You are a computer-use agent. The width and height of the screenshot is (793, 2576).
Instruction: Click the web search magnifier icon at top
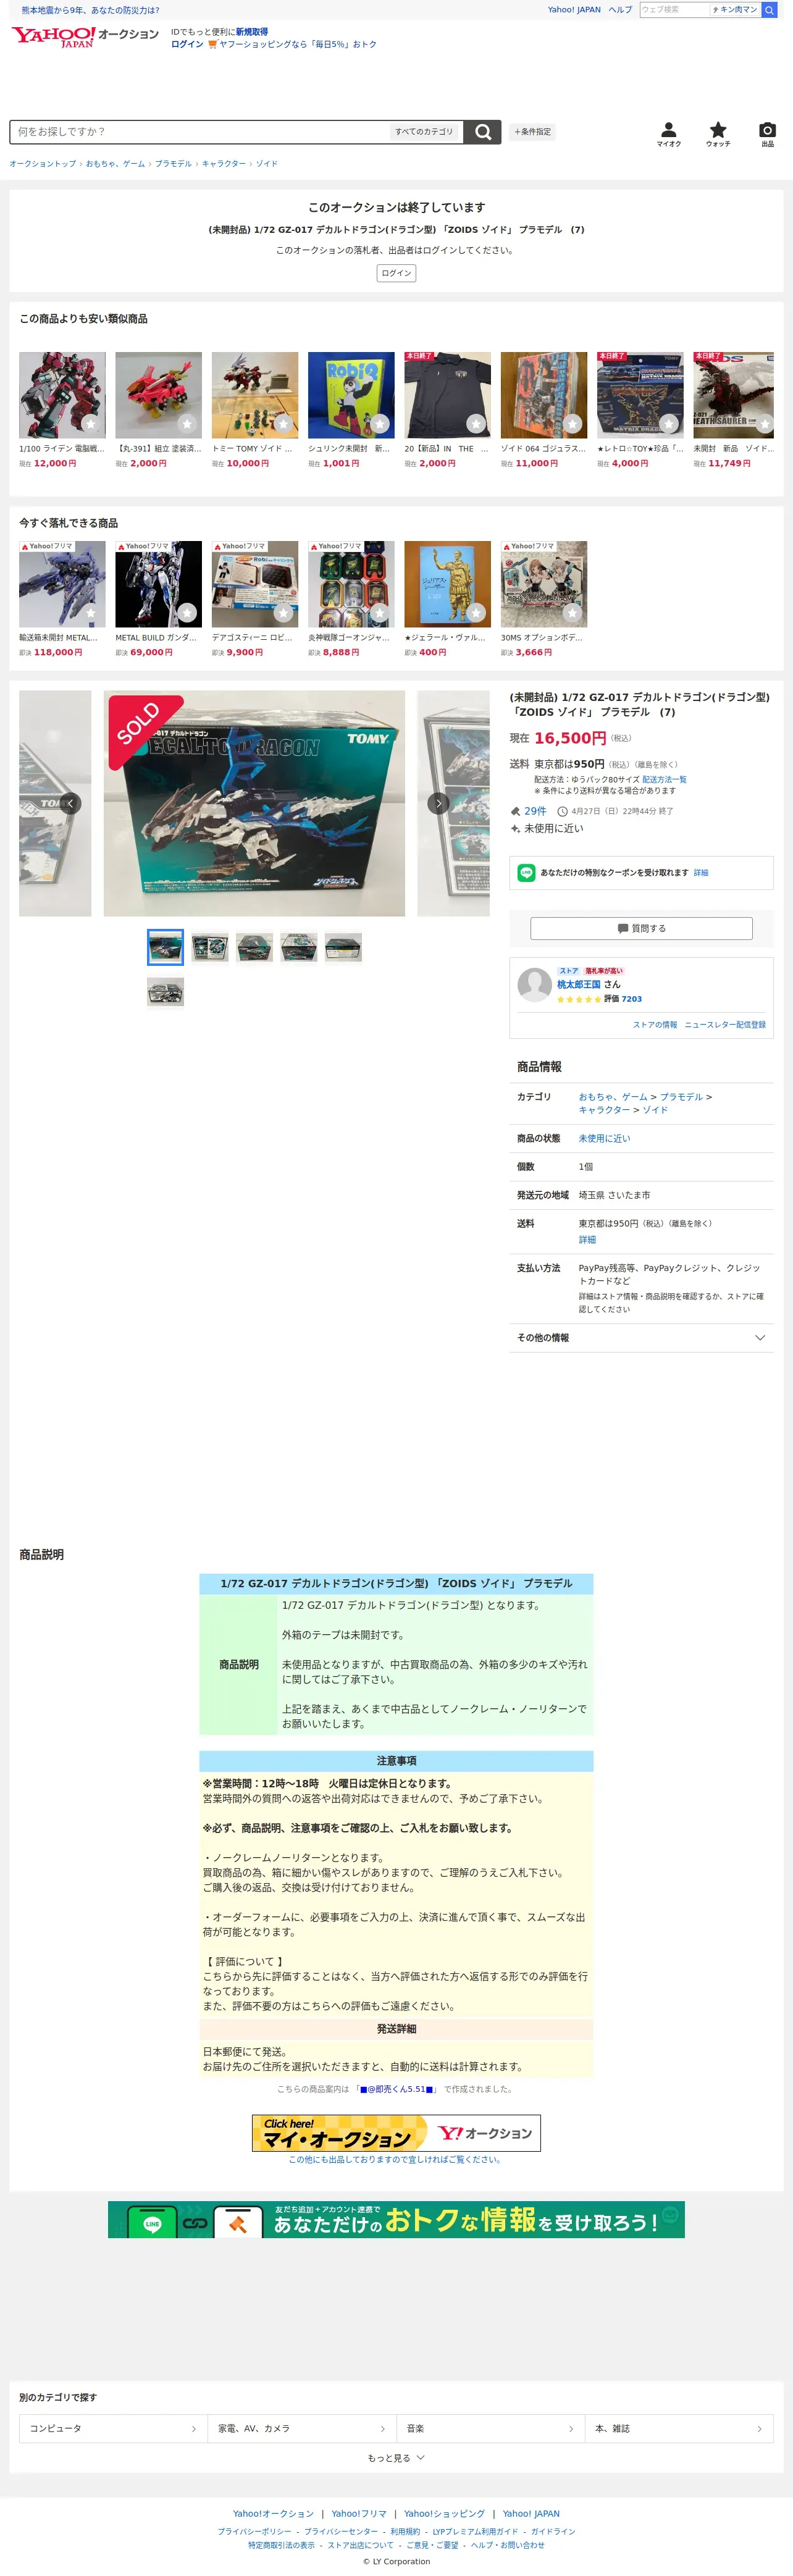point(769,10)
